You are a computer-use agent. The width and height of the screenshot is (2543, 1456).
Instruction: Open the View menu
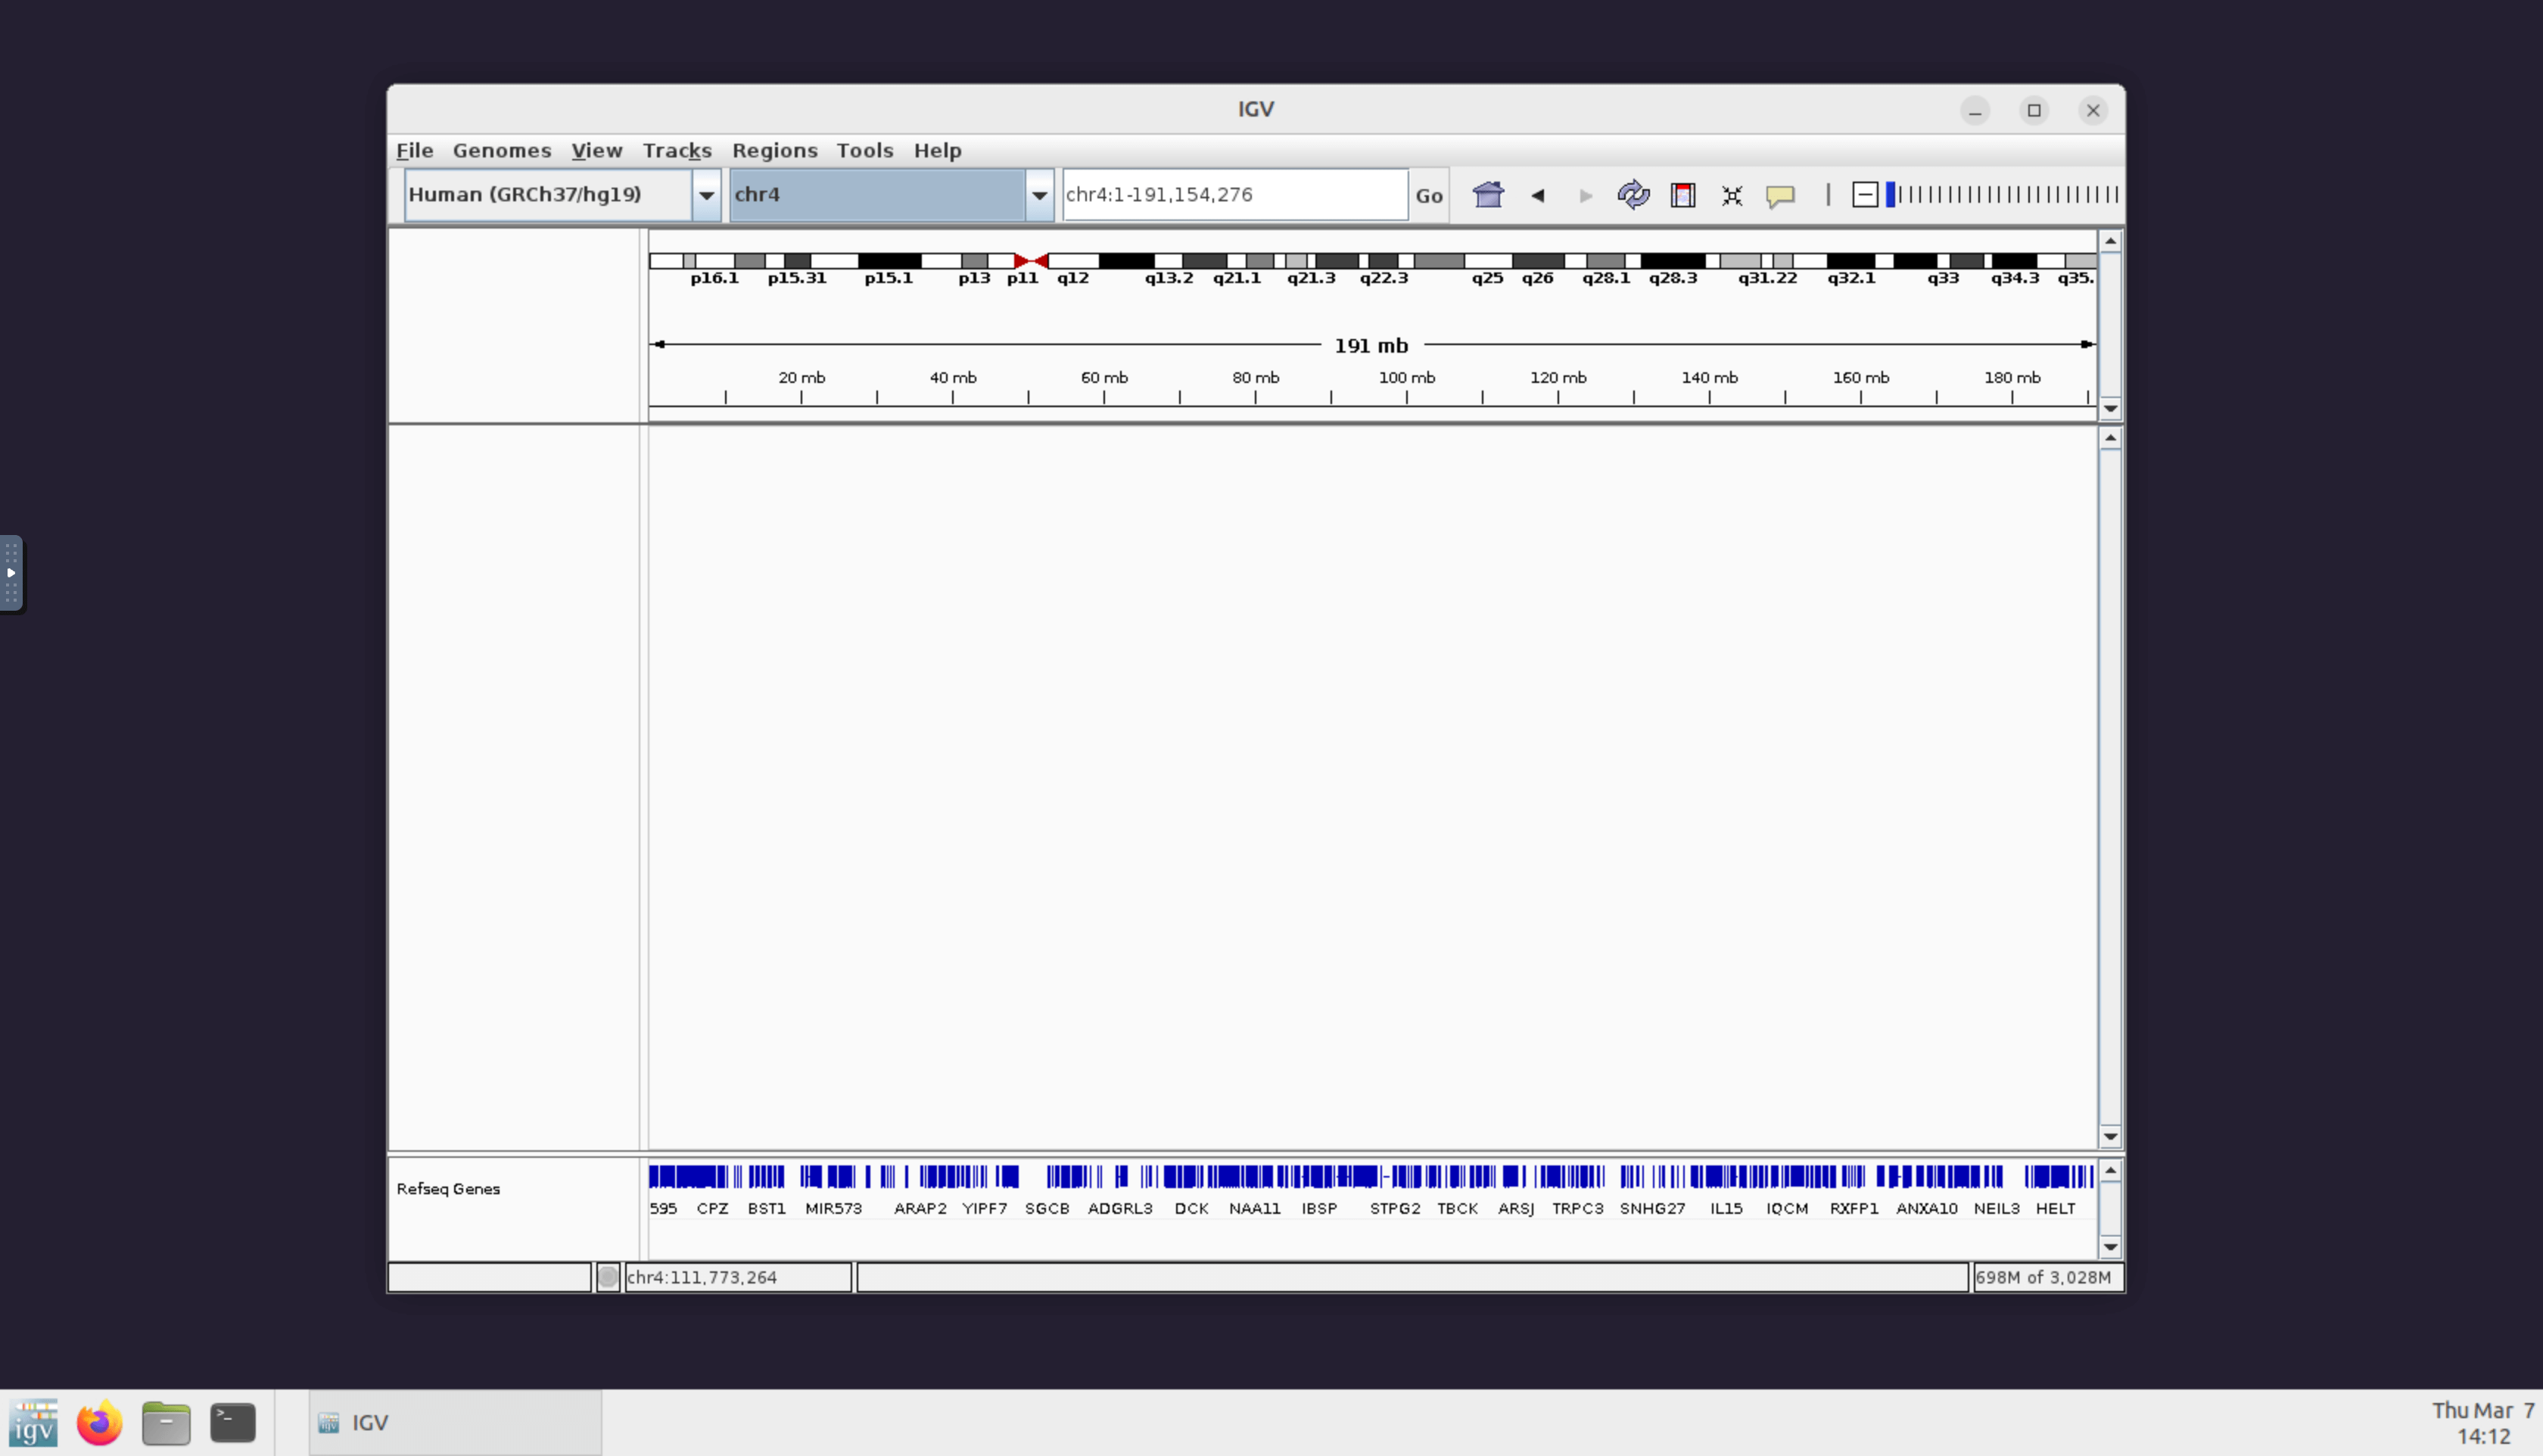click(x=597, y=150)
